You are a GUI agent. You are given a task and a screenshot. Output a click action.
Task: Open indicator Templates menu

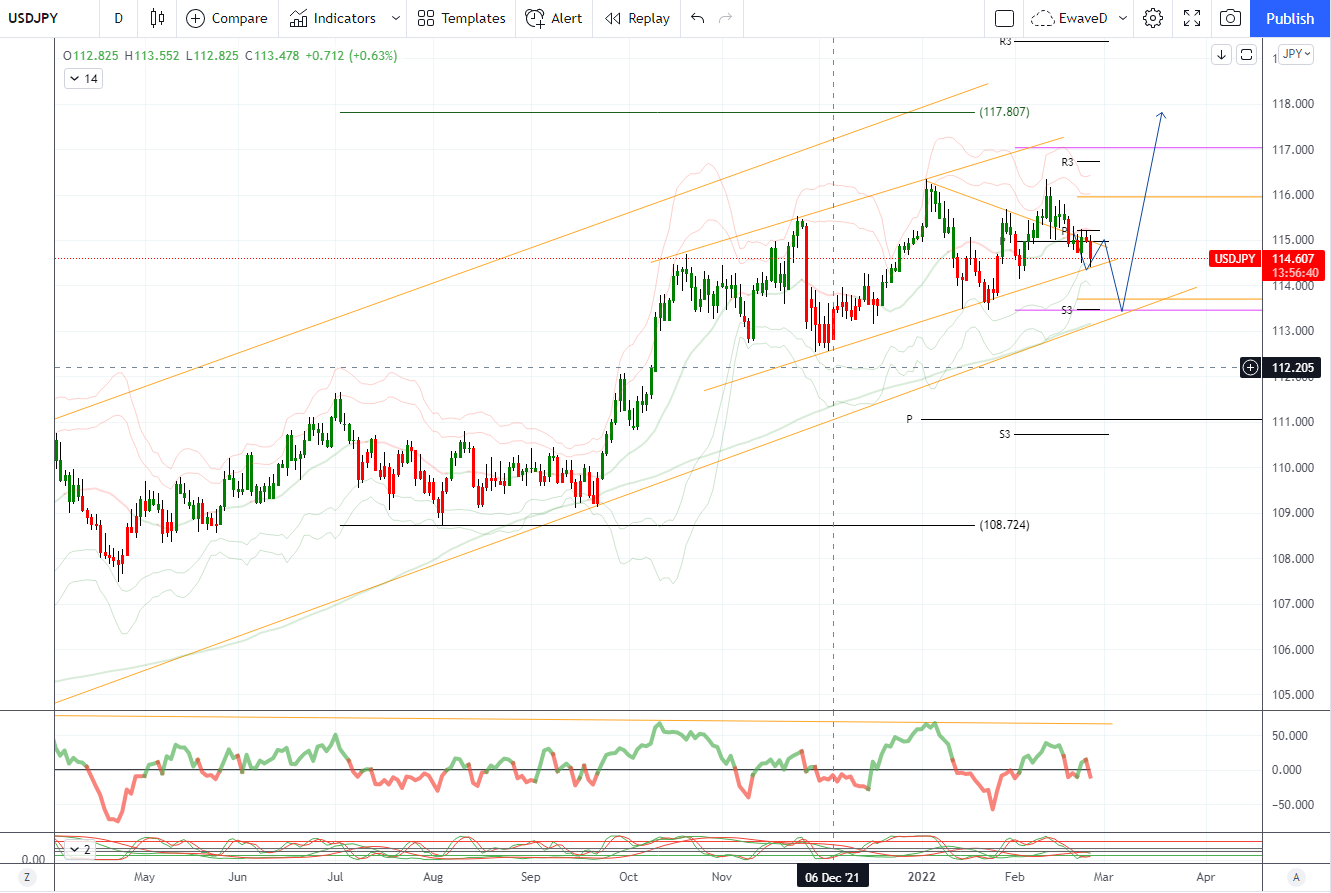(461, 18)
